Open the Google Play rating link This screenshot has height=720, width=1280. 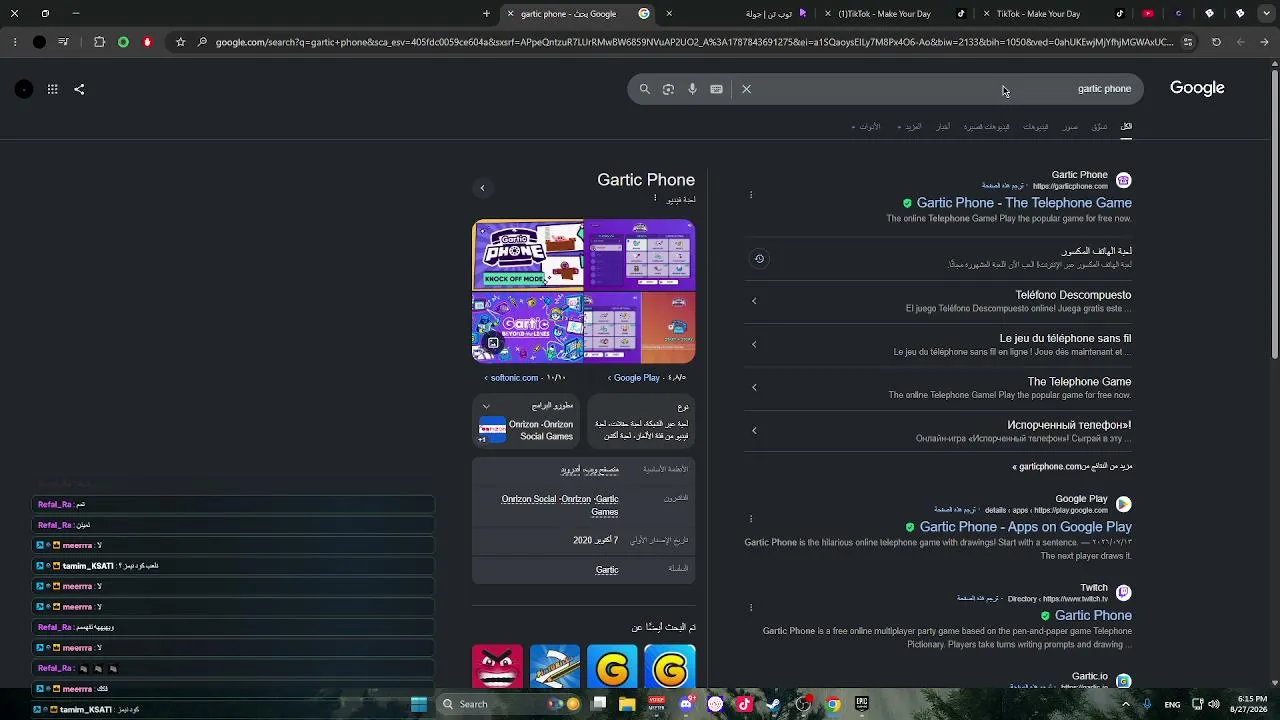tap(647, 378)
